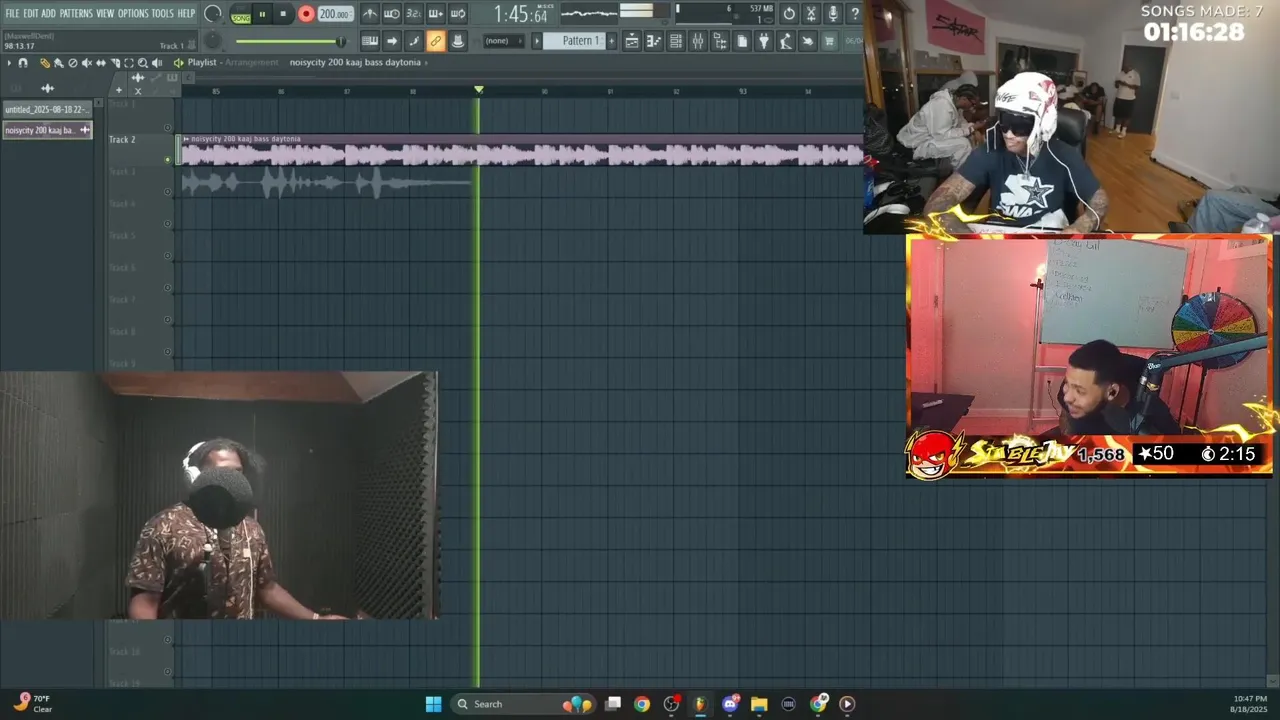This screenshot has height=720, width=1280.
Task: Adjust the green main pitch slider
Action: click(289, 41)
